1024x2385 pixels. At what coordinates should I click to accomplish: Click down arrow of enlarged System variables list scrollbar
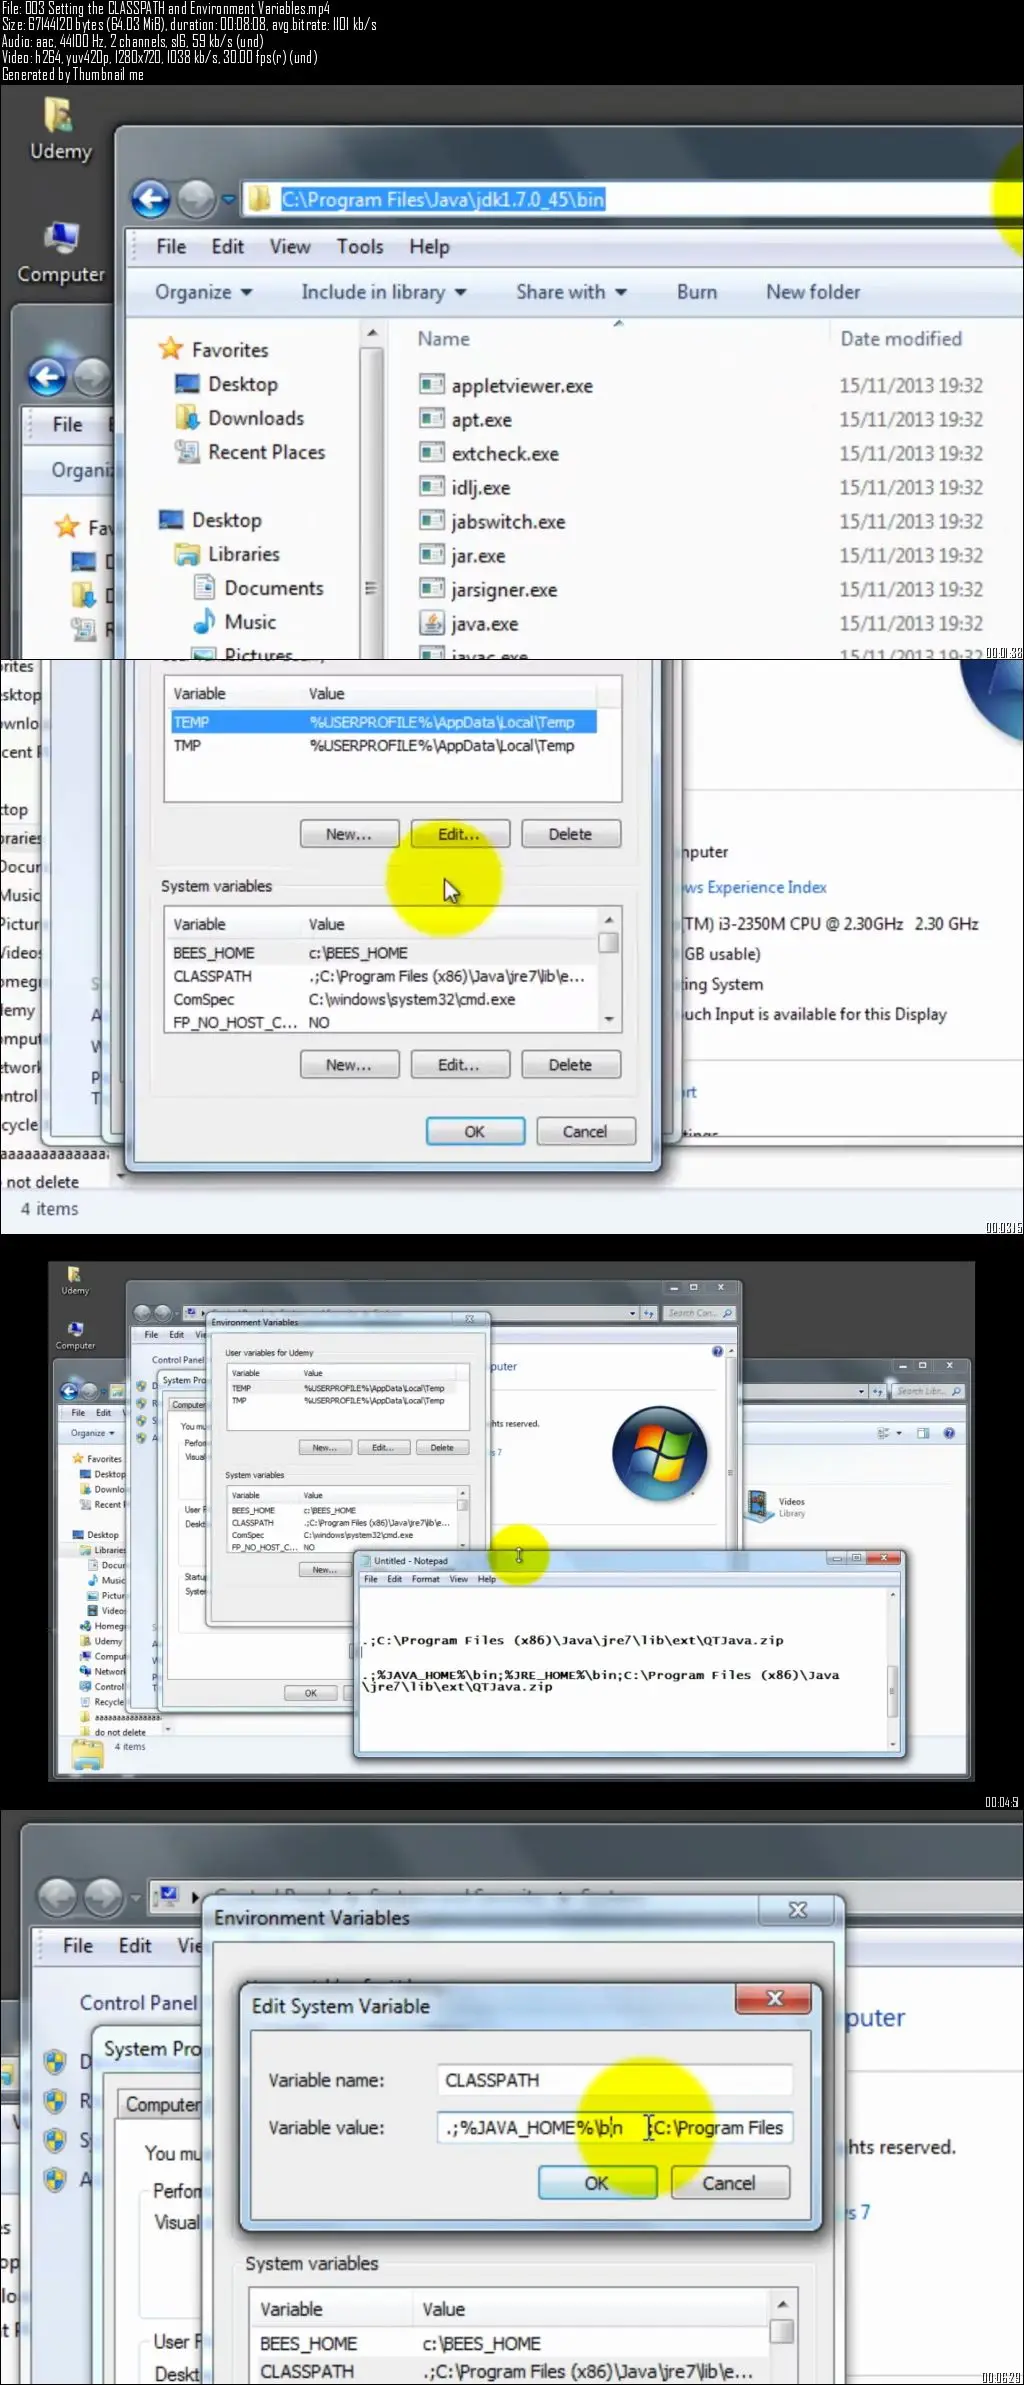(x=608, y=1020)
